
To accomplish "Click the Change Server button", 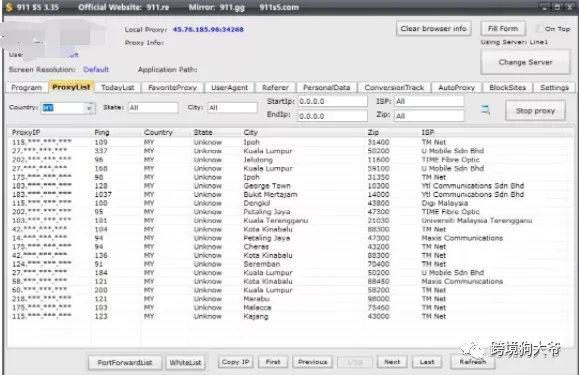I will 525,62.
